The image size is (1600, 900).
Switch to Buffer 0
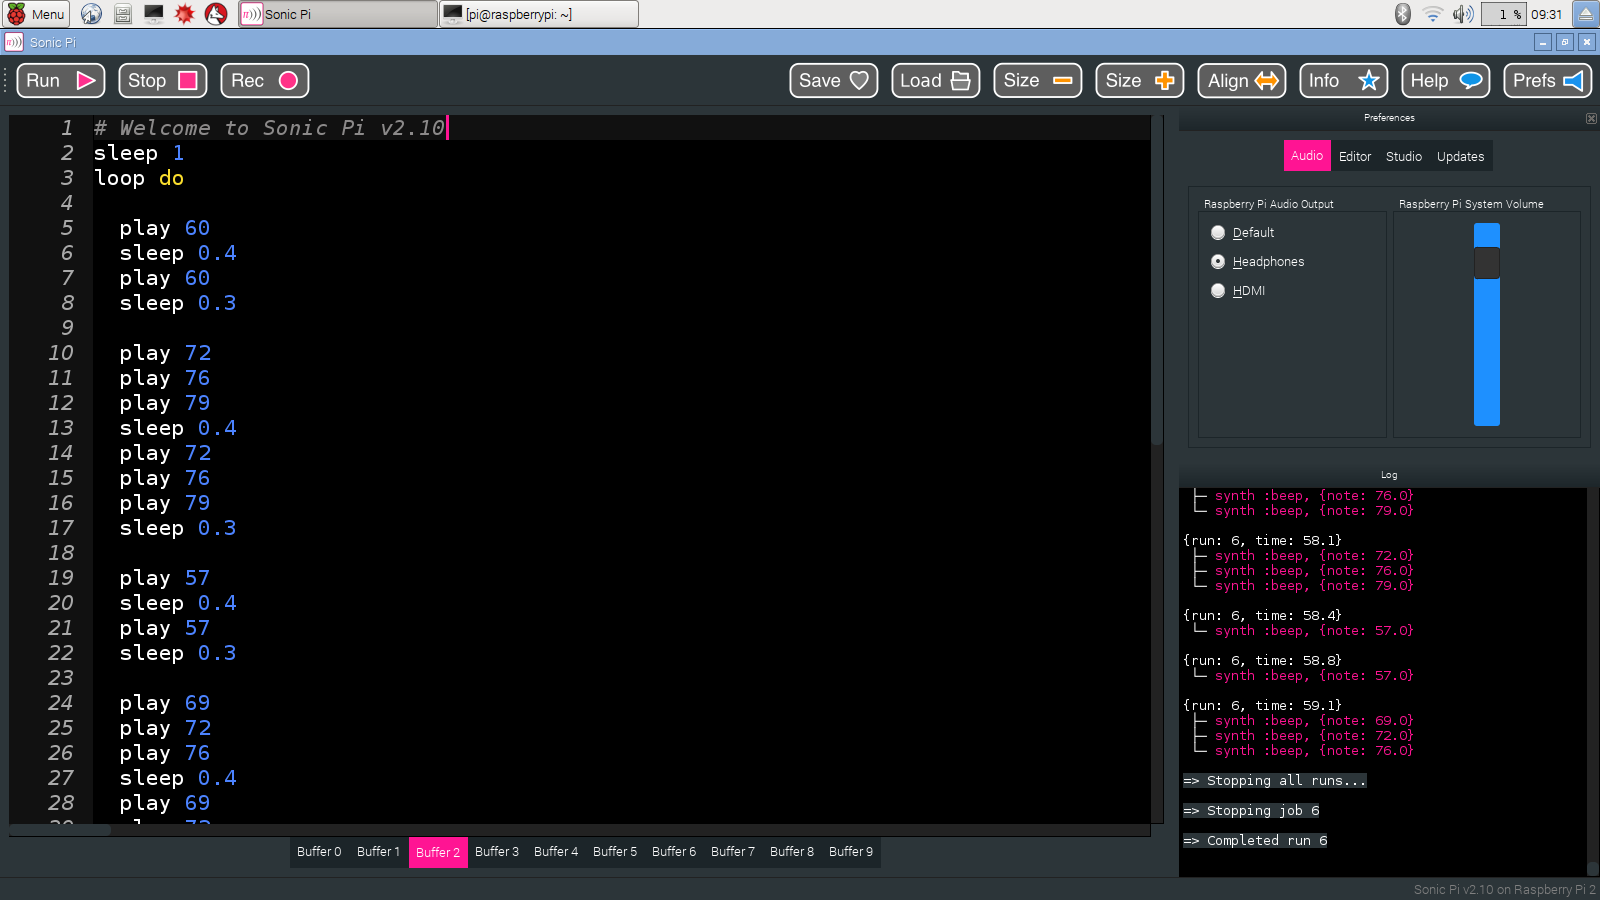click(x=319, y=852)
